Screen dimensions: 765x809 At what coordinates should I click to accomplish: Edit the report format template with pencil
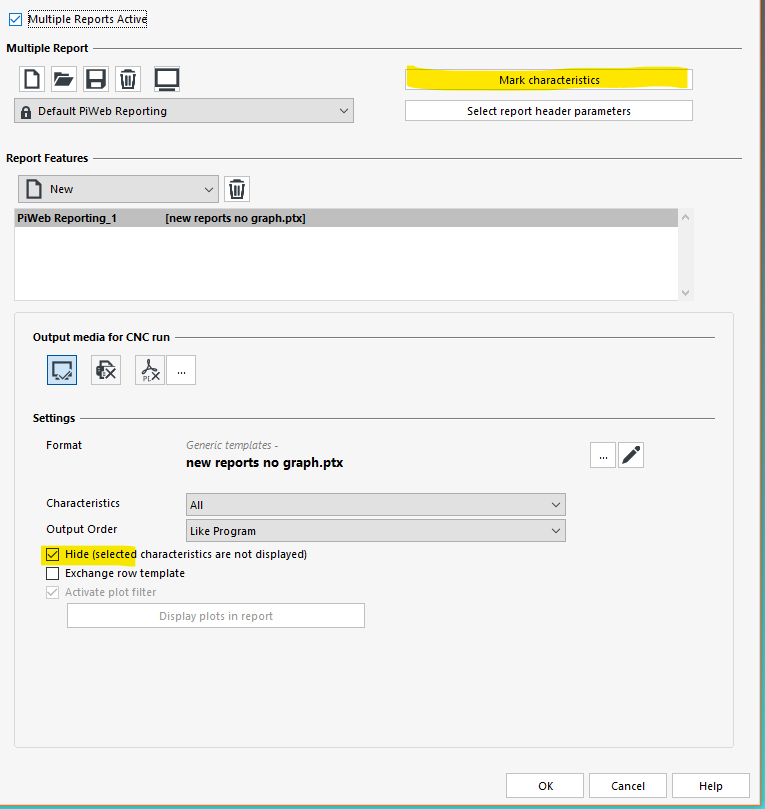(630, 455)
